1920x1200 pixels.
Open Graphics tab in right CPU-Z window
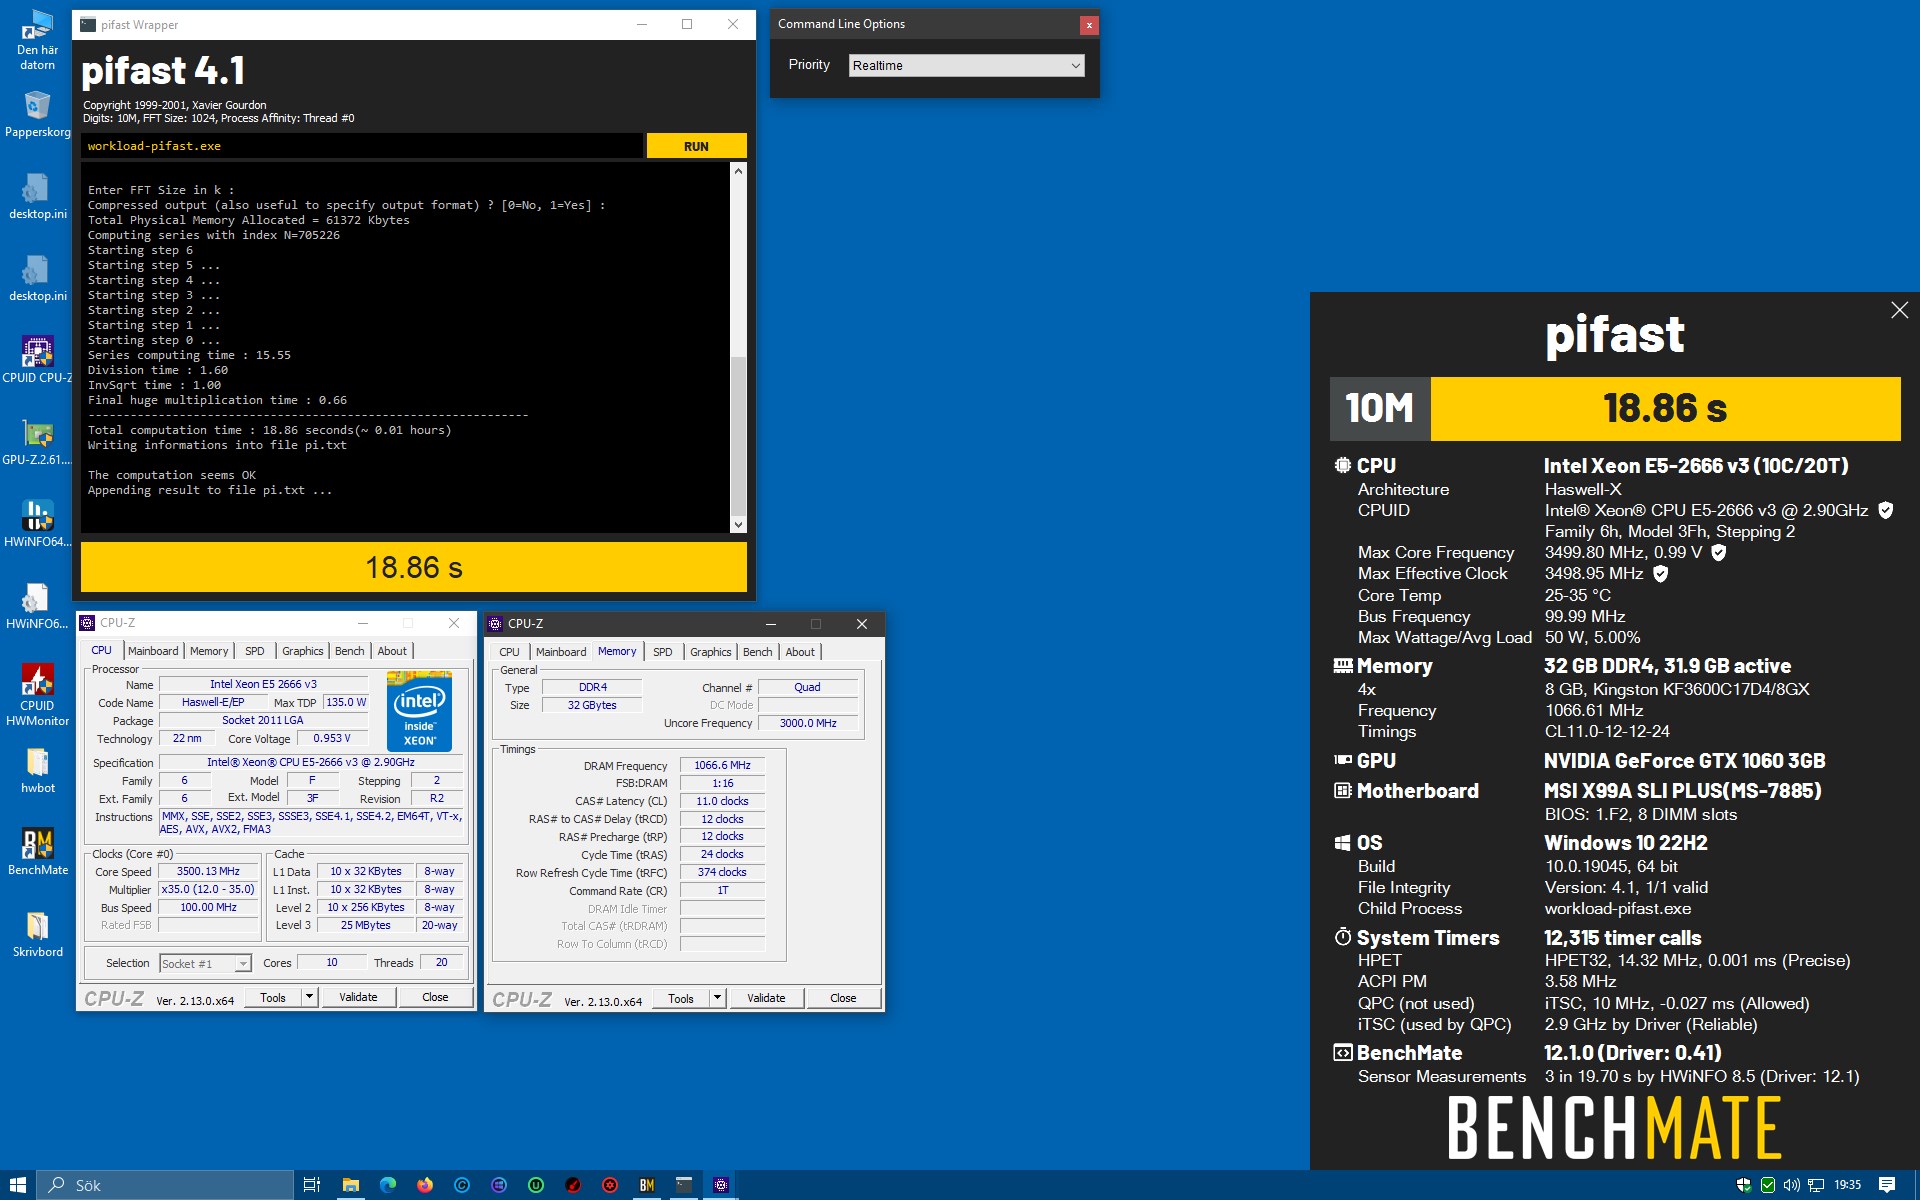[710, 652]
